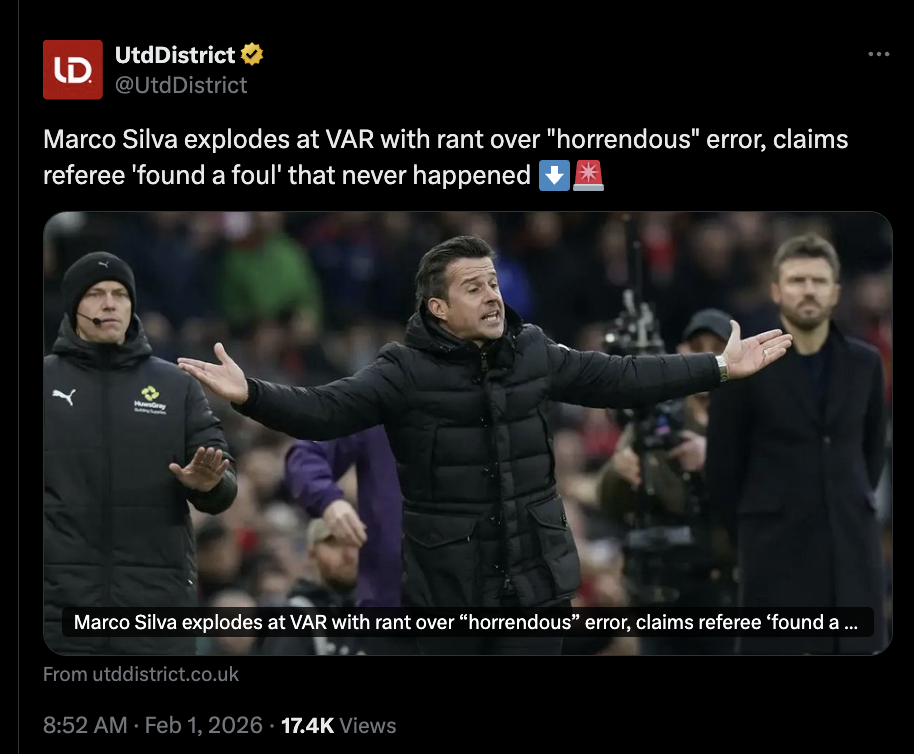
Task: Click the HuwsGray sponsor logo on the coat
Action: coord(150,400)
